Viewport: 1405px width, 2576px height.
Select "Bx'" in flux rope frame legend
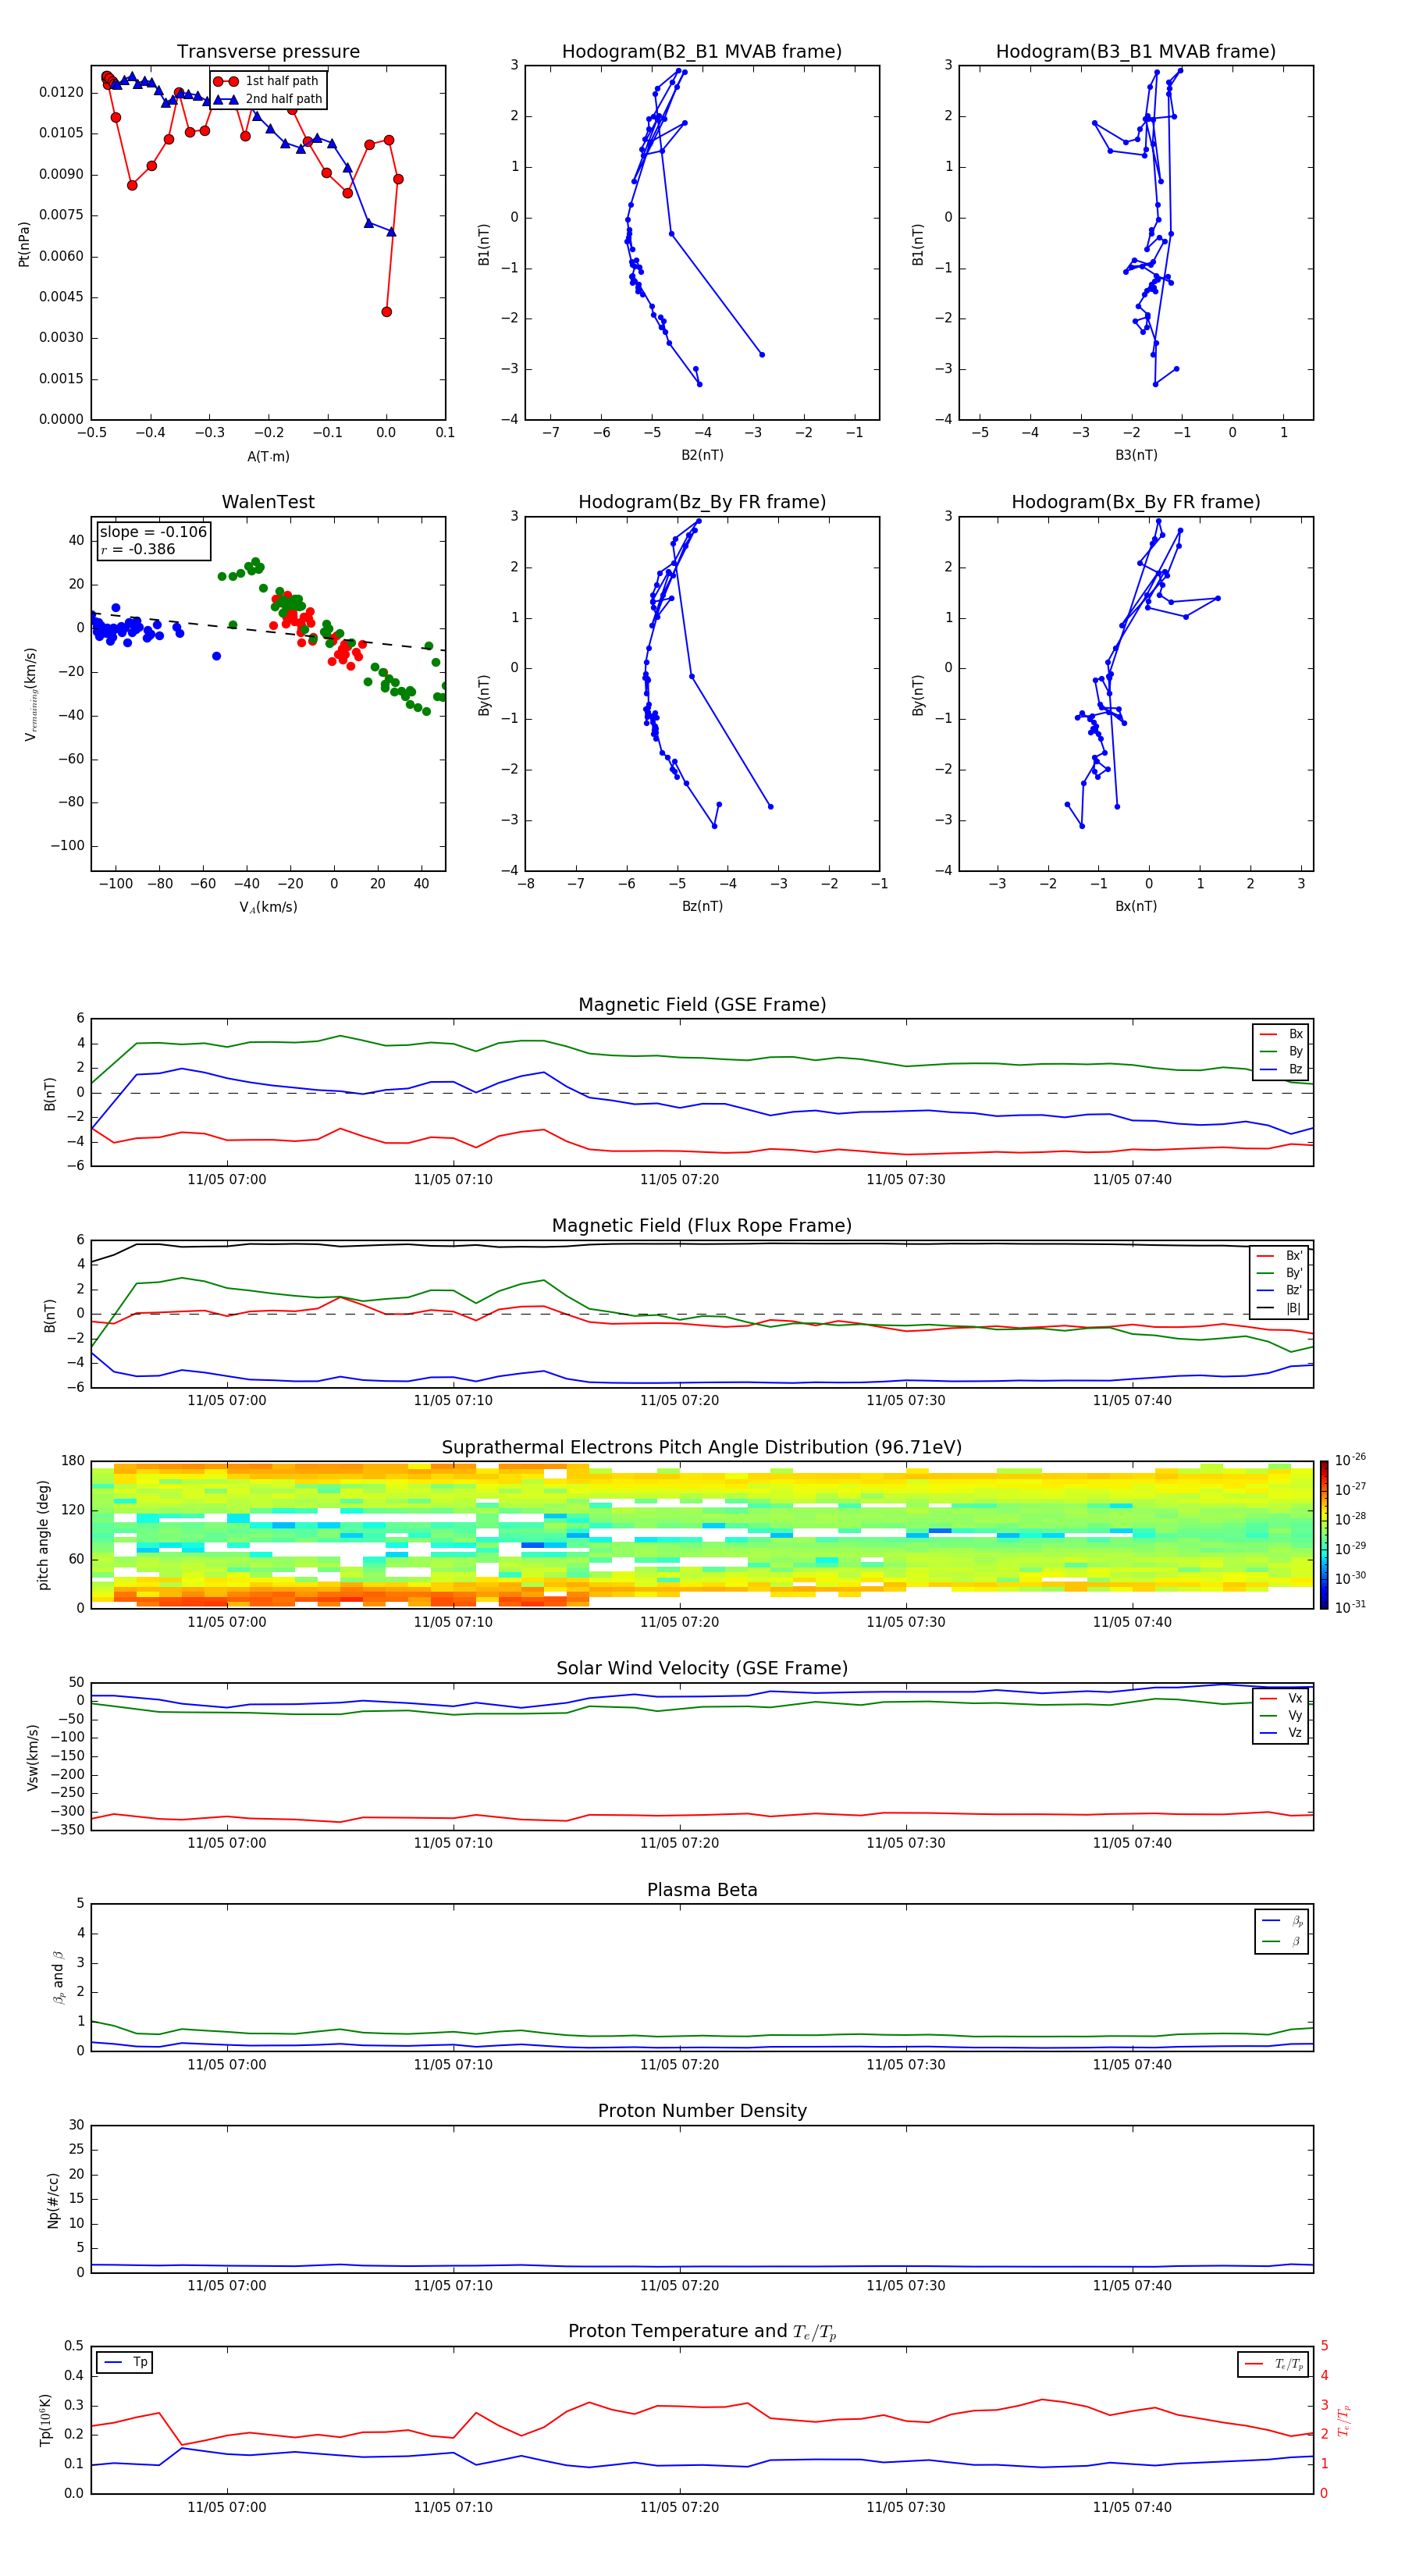(x=1280, y=1256)
